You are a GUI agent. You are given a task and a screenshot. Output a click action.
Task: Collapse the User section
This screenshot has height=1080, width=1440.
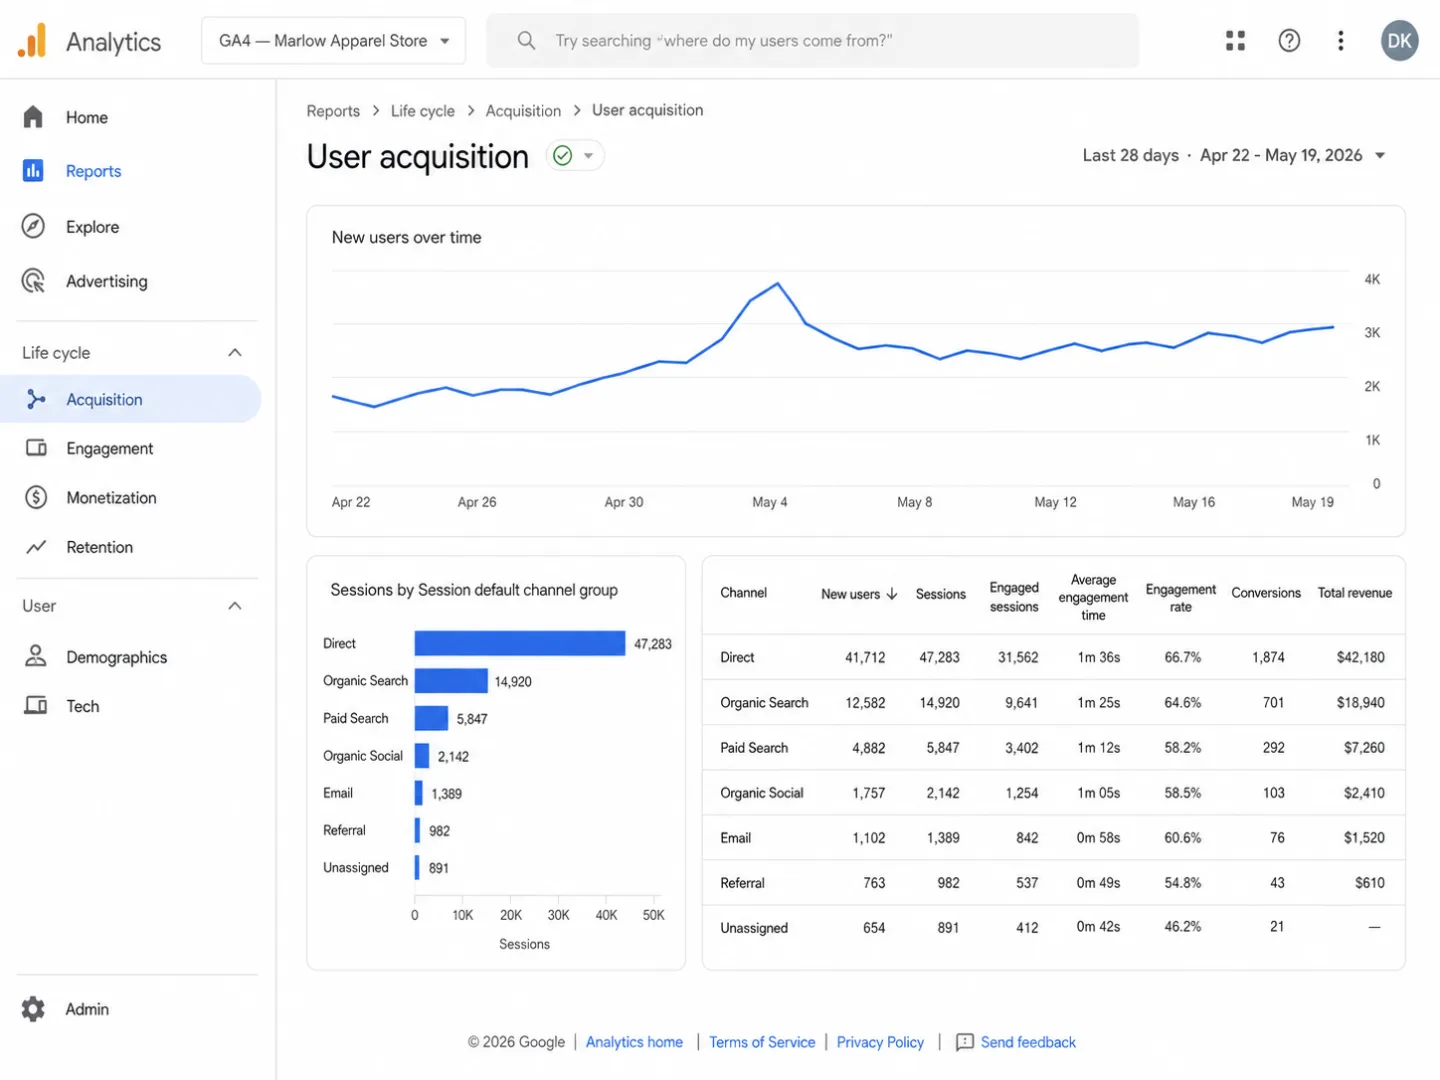(x=235, y=606)
